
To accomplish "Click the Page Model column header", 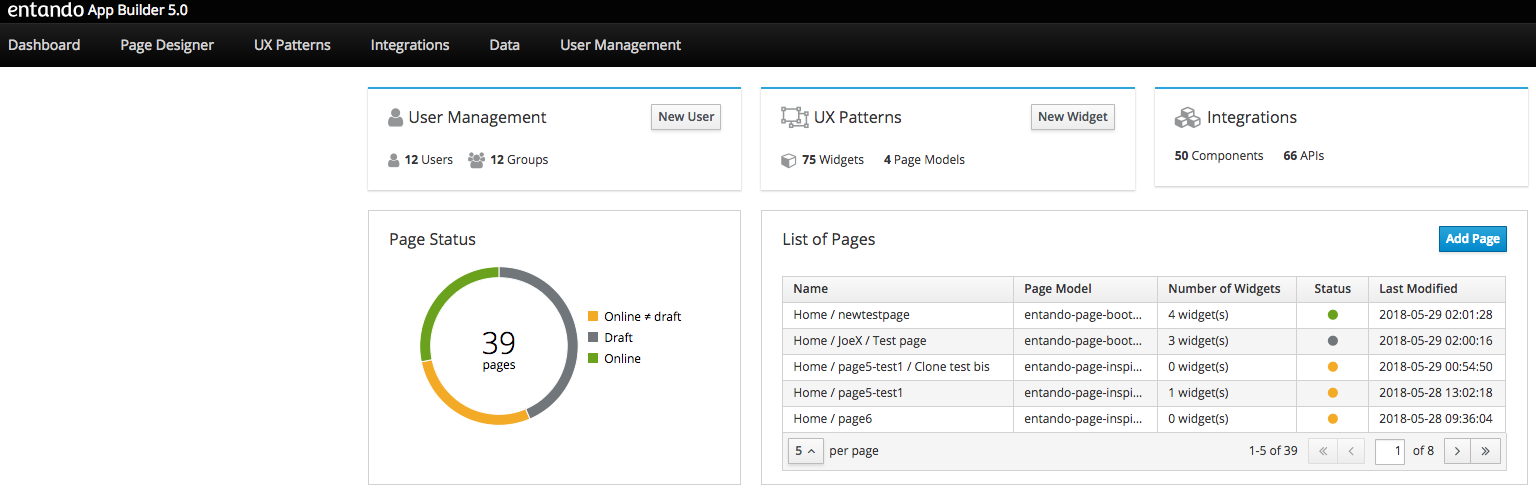I will pyautogui.click(x=1085, y=289).
